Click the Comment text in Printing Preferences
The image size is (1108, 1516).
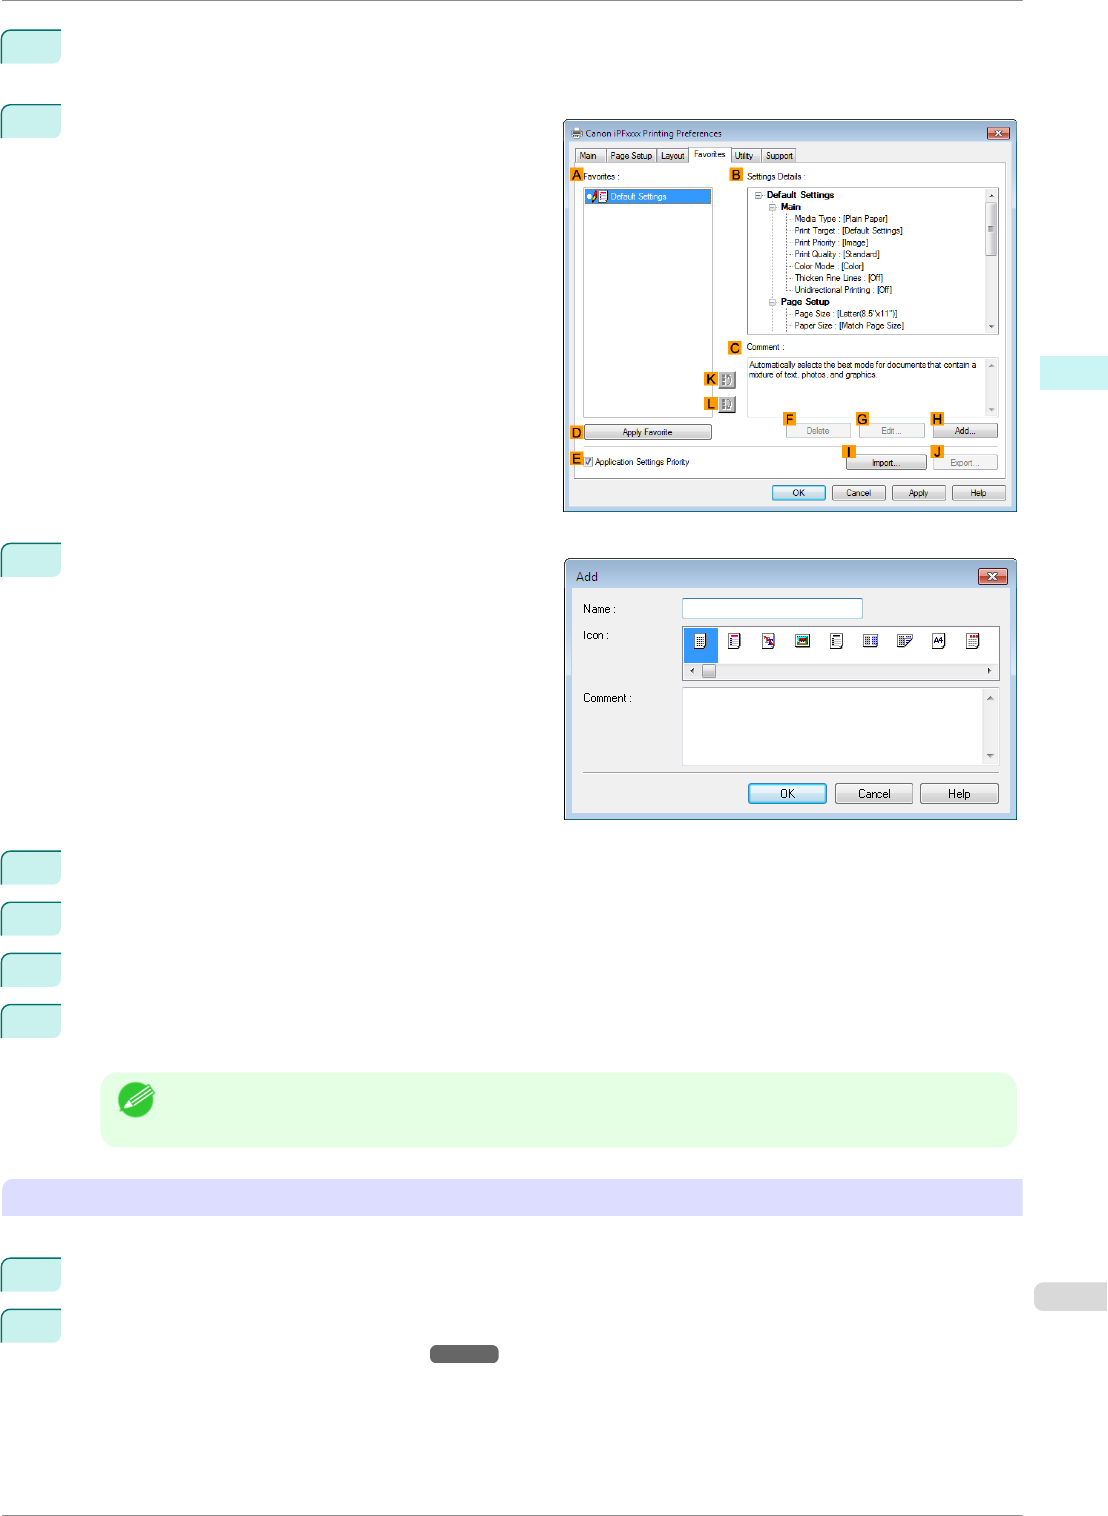[863, 370]
